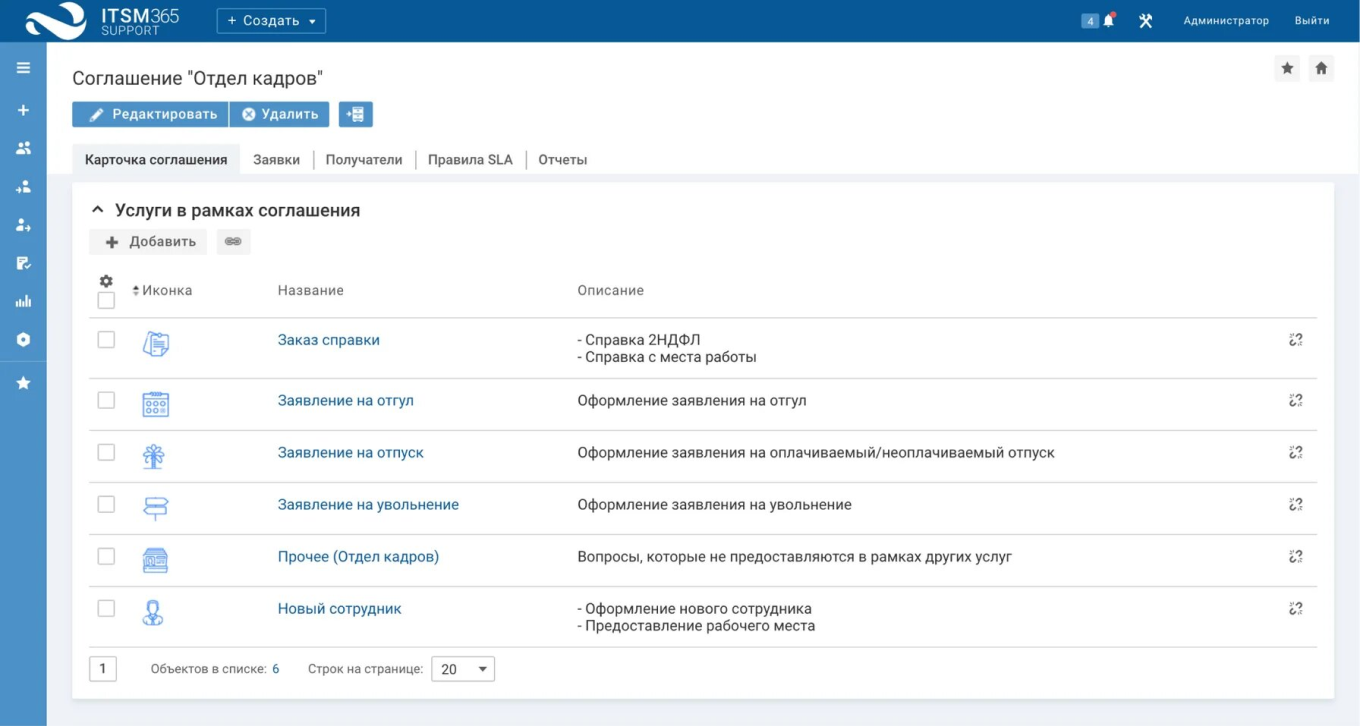Viewport: 1360px width, 726px height.
Task: Unlink the Заказ справки service row
Action: coord(1296,340)
